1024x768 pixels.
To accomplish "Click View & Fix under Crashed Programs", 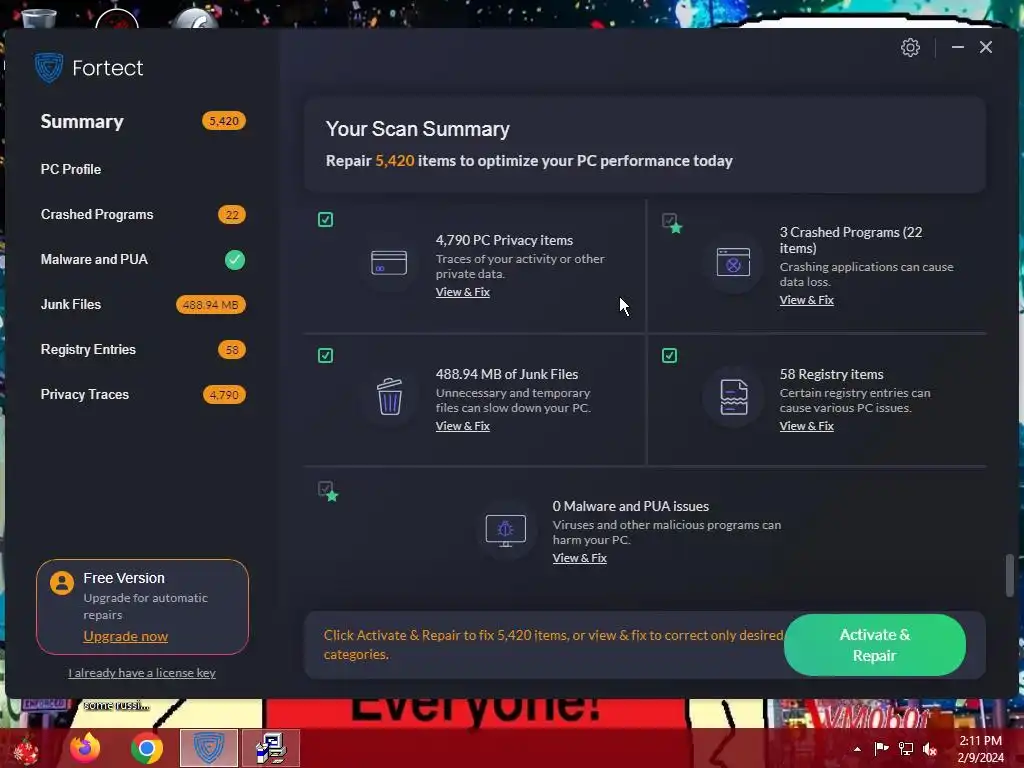I will coord(807,300).
